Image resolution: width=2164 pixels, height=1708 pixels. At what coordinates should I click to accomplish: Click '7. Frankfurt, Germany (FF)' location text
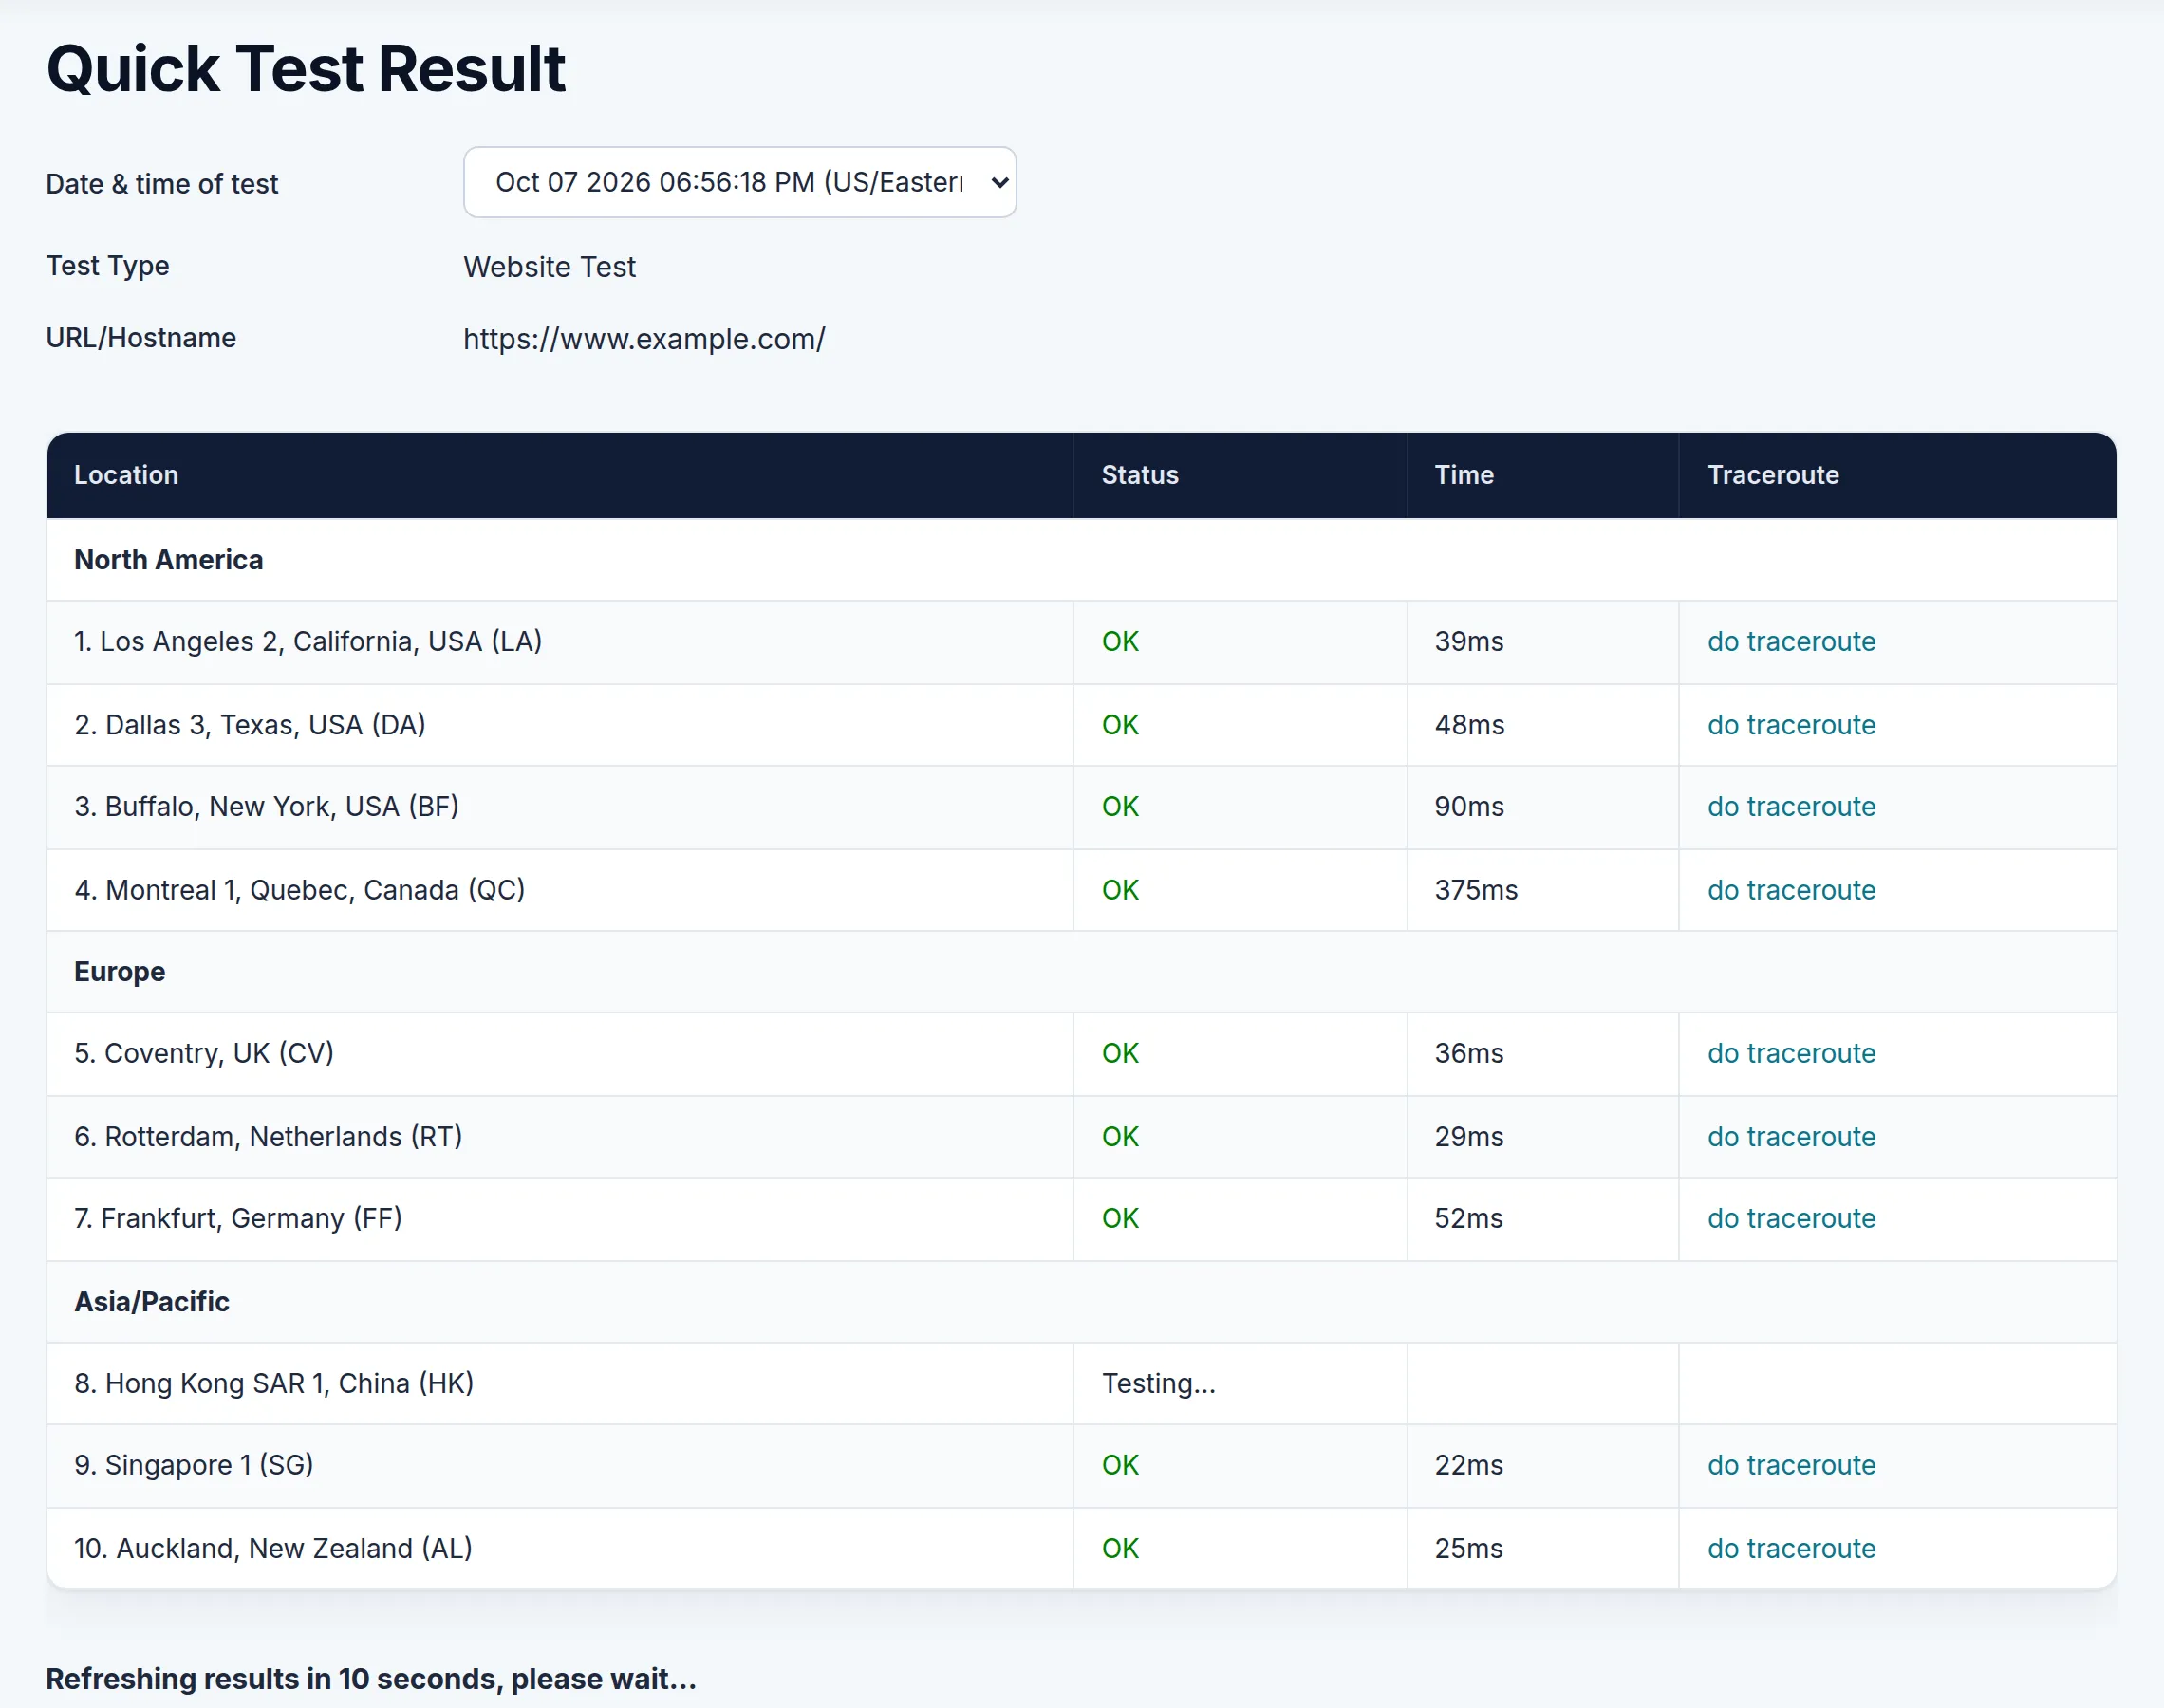tap(238, 1218)
